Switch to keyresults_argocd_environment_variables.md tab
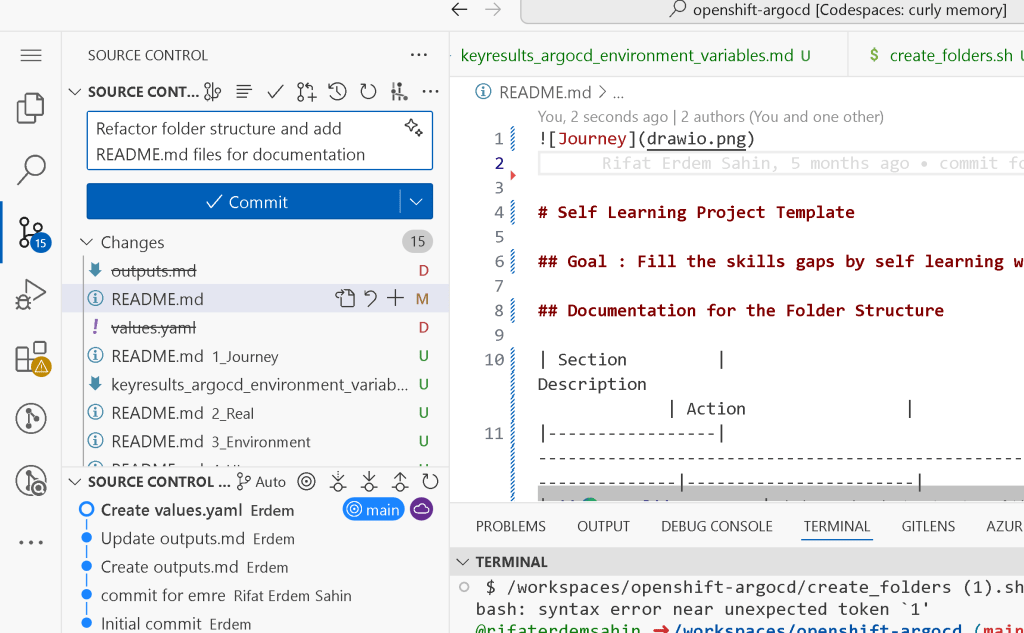The width and height of the screenshot is (1024, 633). pyautogui.click(x=635, y=56)
